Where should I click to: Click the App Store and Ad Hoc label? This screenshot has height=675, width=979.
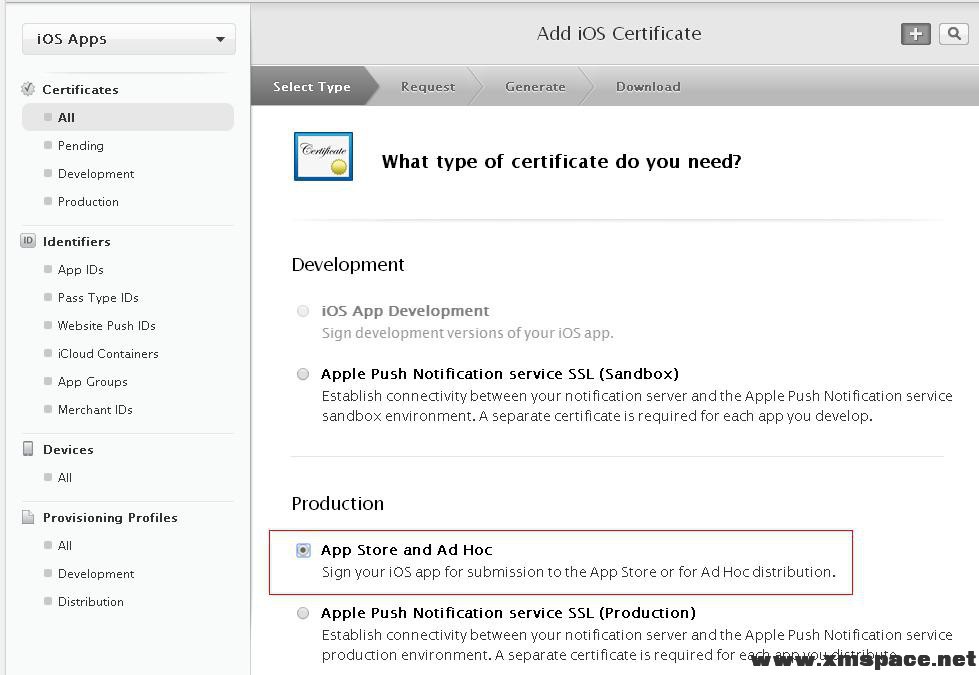tap(406, 550)
